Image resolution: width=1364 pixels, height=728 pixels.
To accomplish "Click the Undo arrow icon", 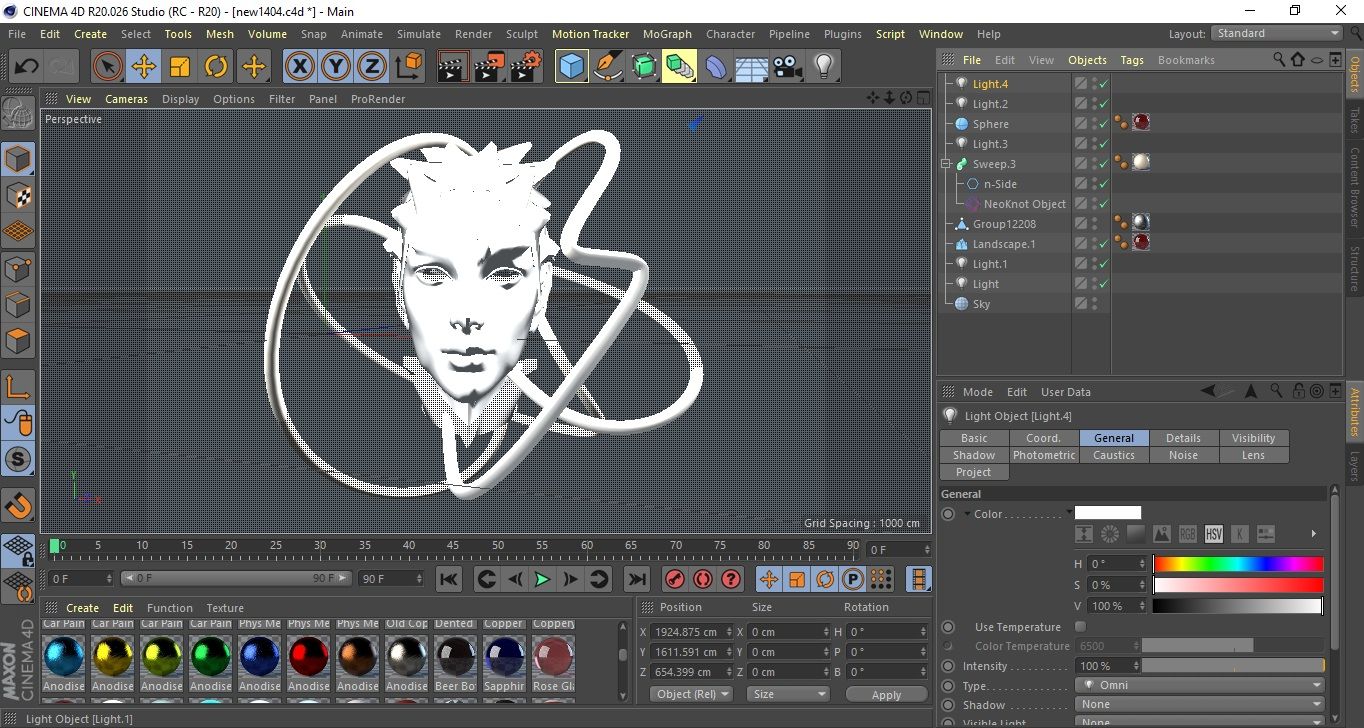I will (x=27, y=67).
